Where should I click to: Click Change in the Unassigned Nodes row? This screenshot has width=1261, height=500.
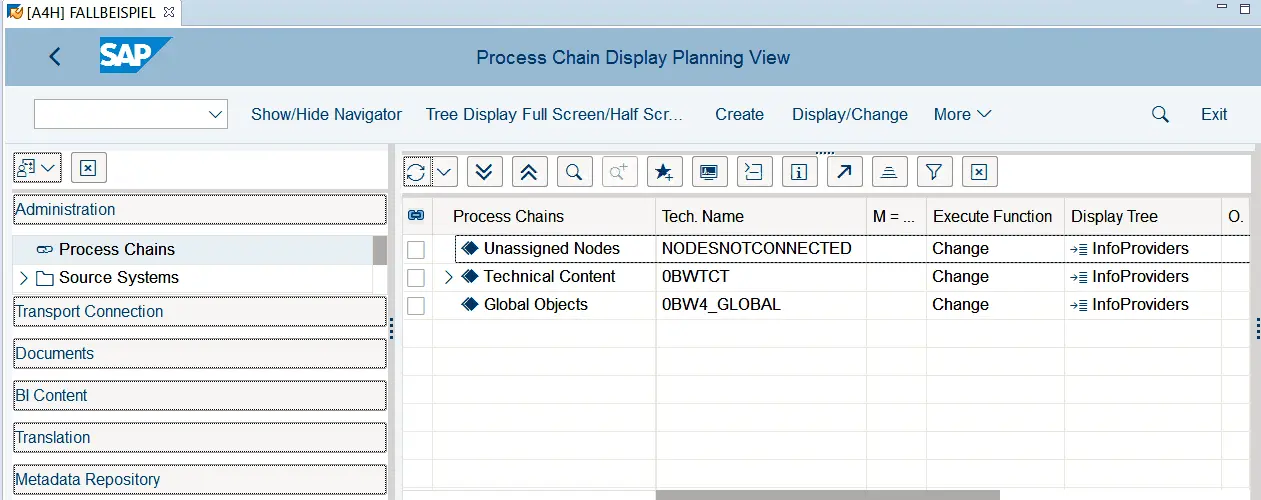click(960, 248)
